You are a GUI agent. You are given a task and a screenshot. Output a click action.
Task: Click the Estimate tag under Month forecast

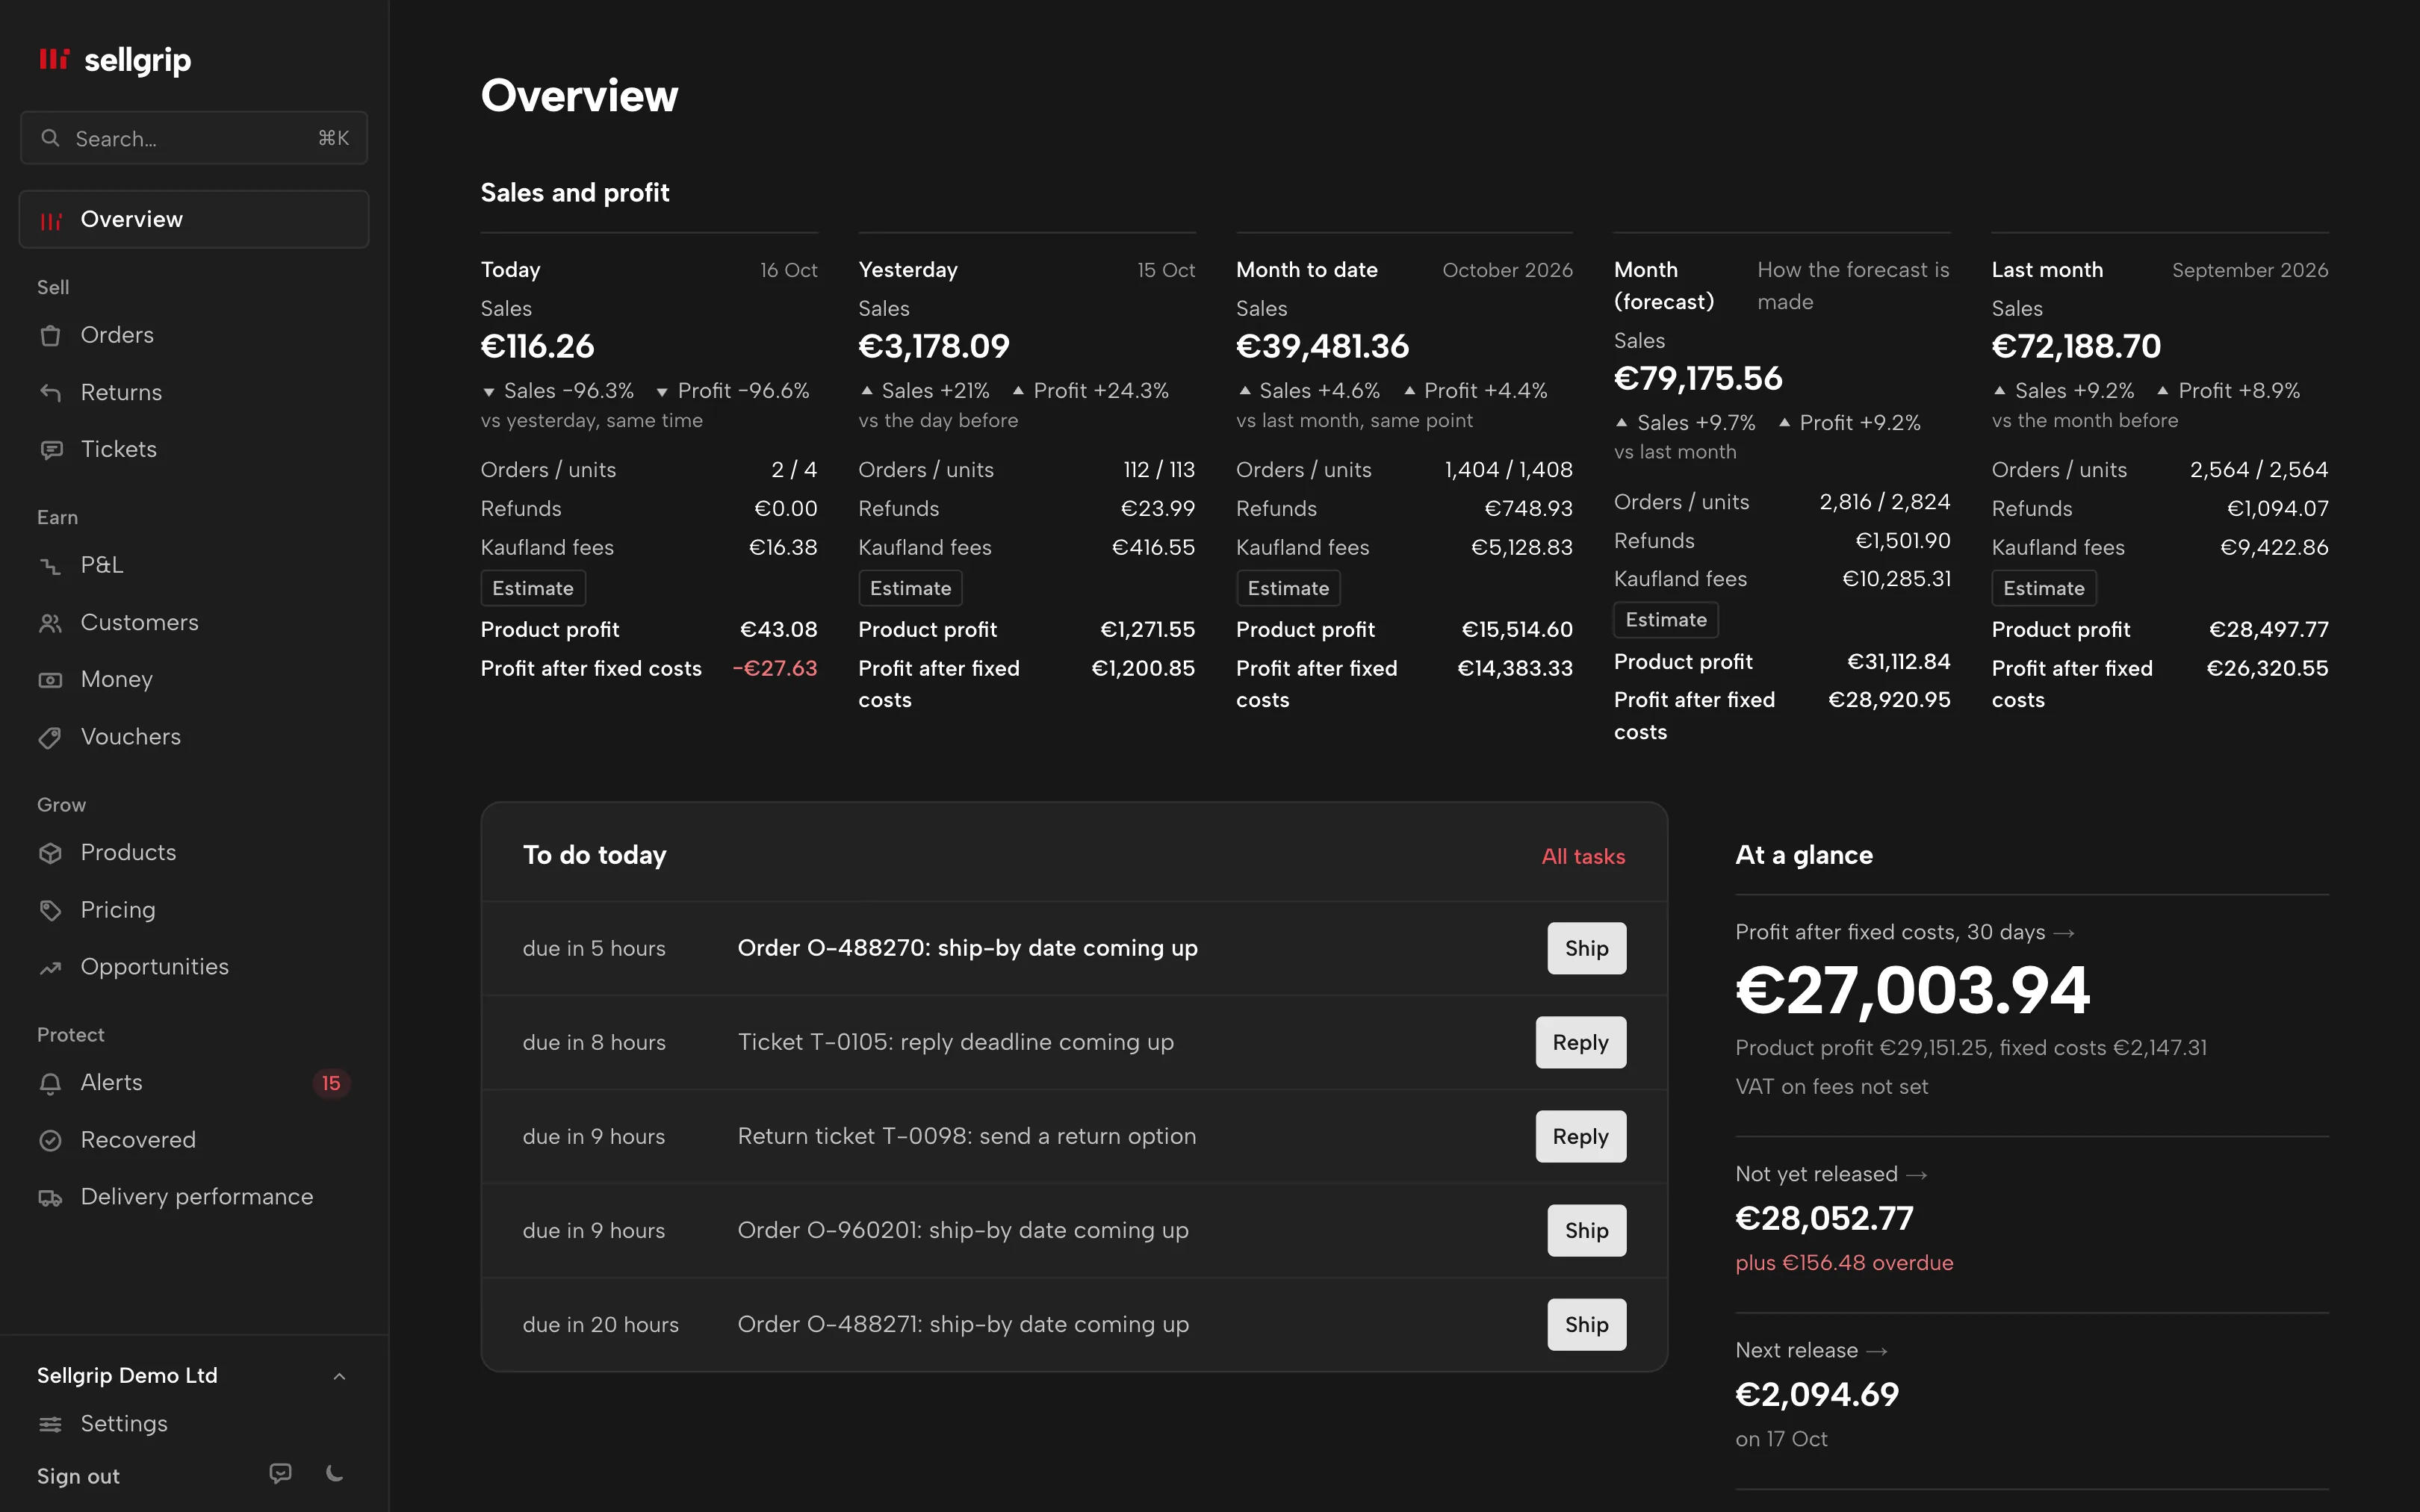[x=1666, y=620]
